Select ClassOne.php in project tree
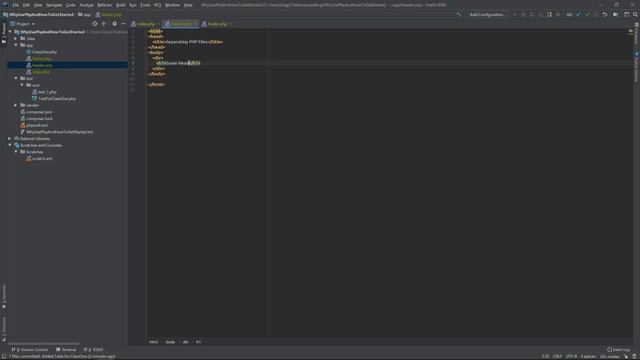This screenshot has height=360, width=640. [44, 52]
